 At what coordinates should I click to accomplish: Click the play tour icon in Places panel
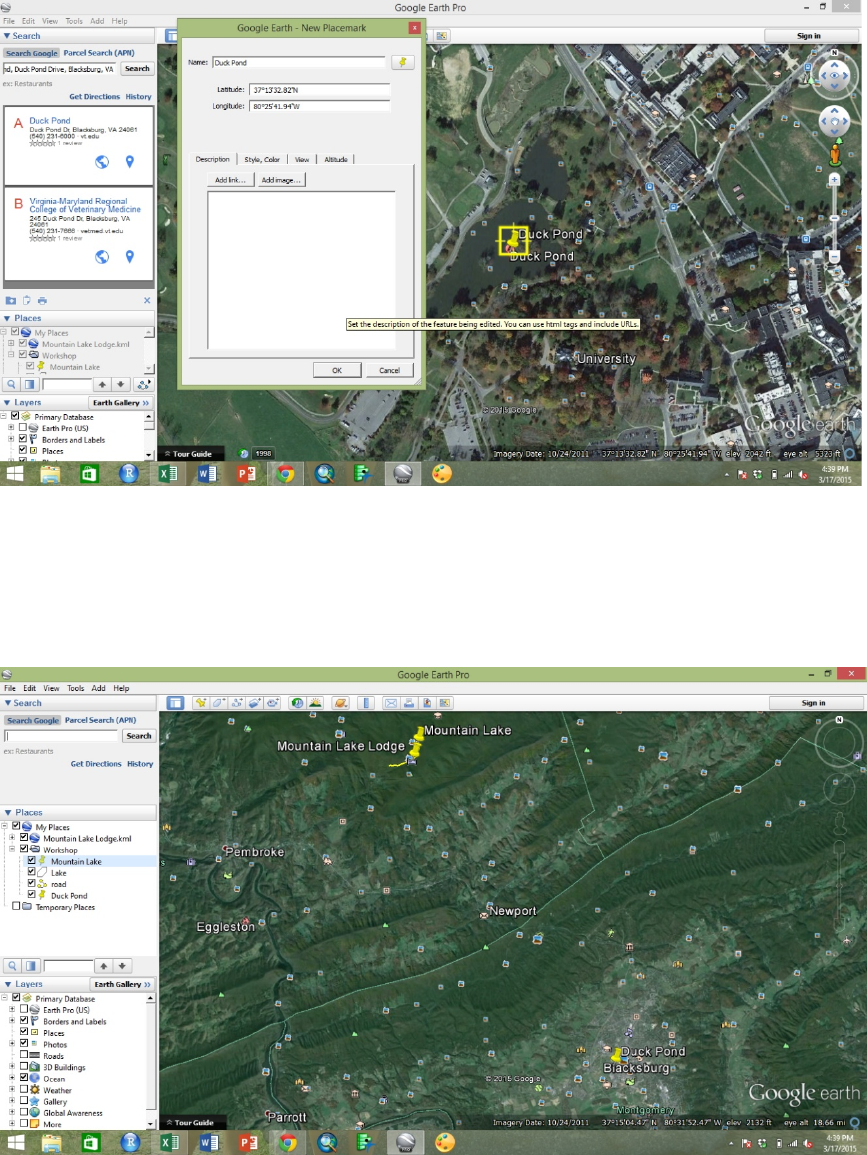tap(144, 385)
